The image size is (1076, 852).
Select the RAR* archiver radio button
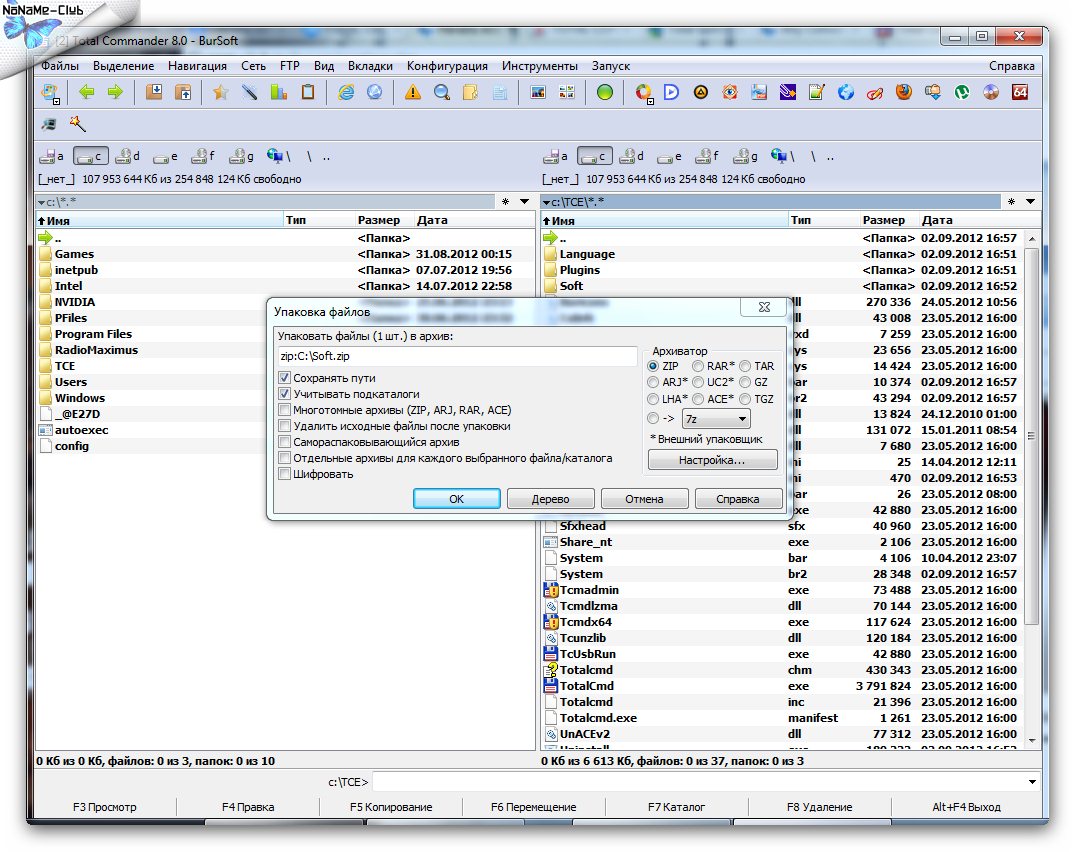point(698,366)
